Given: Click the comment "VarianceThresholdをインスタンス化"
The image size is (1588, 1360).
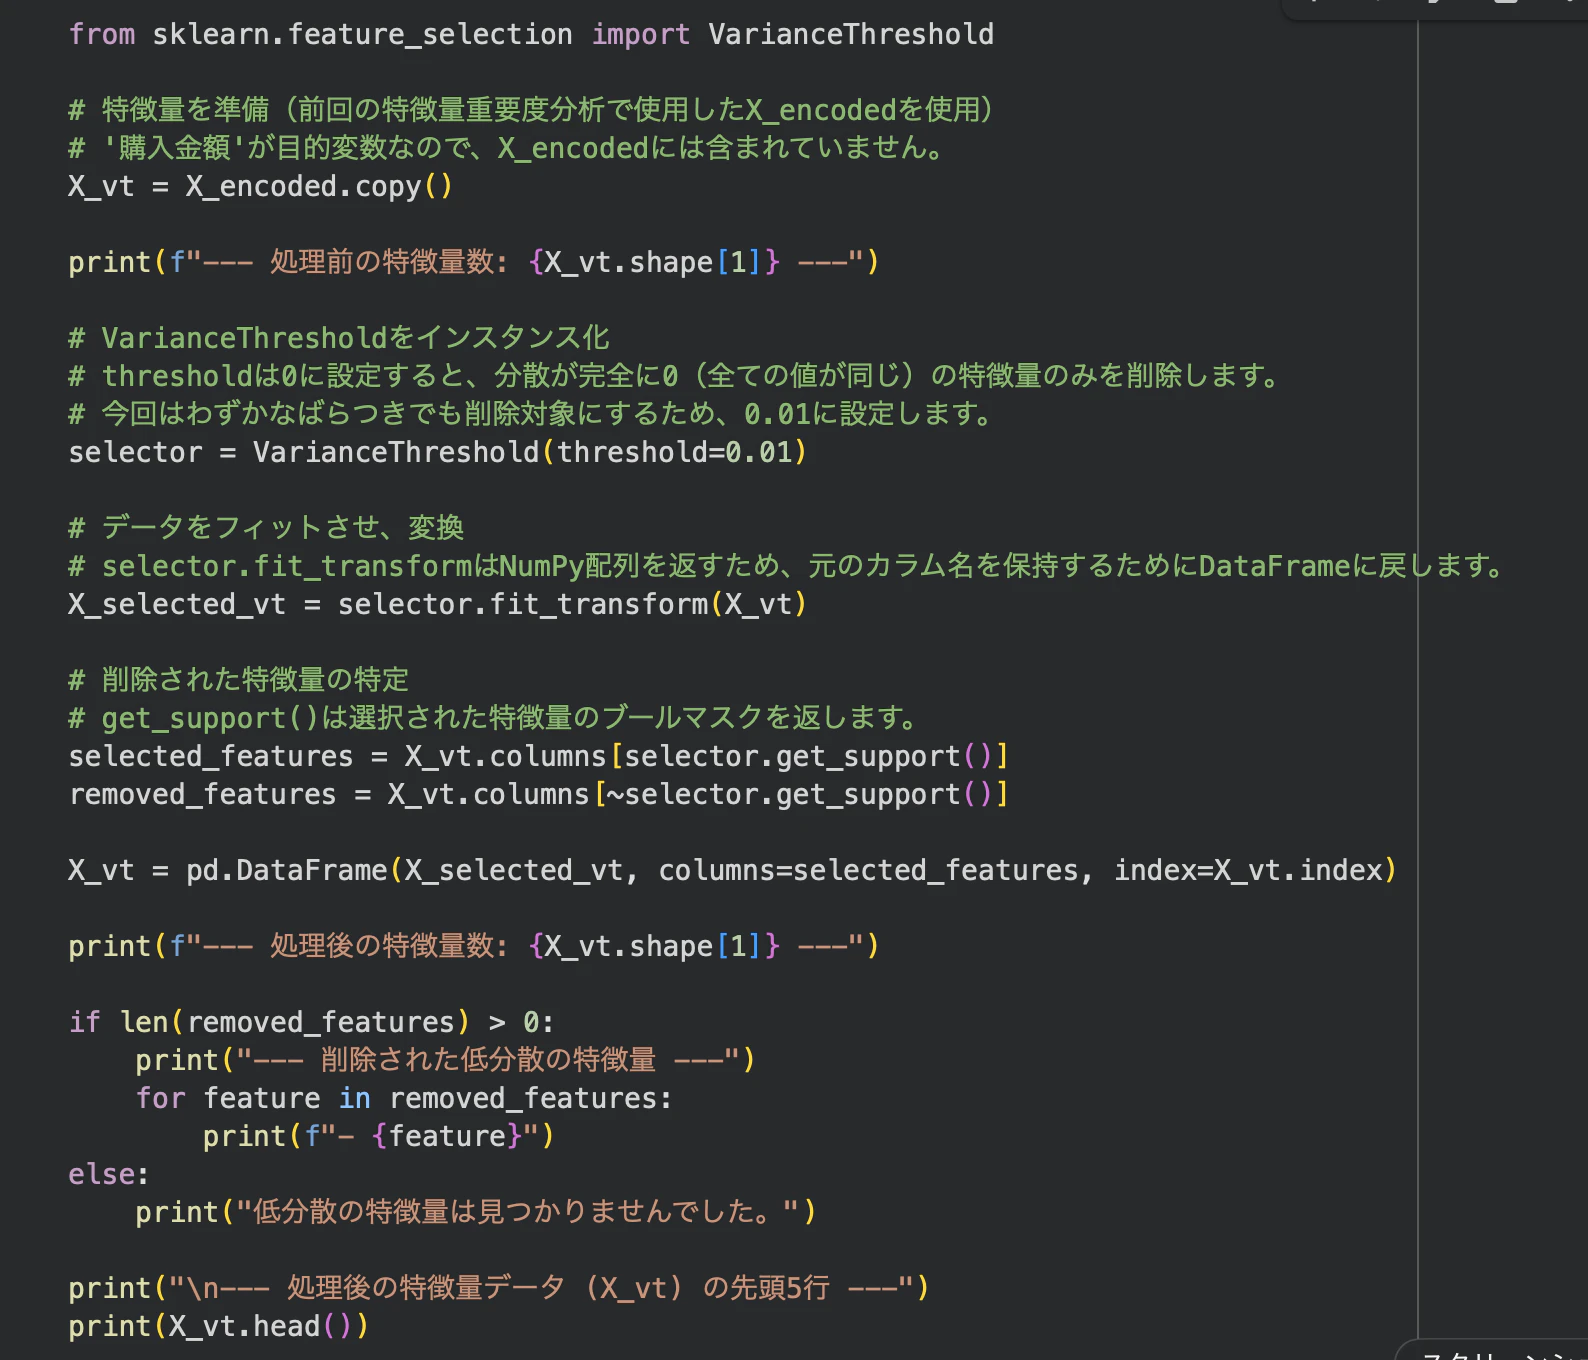Looking at the screenshot, I should tap(339, 338).
